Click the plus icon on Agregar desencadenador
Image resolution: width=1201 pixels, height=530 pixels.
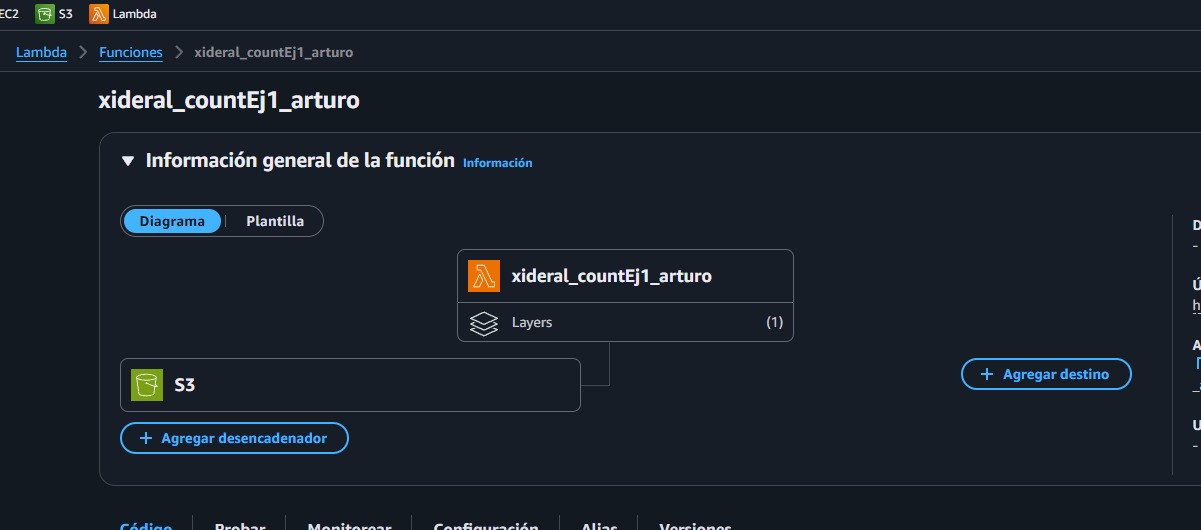(145, 438)
